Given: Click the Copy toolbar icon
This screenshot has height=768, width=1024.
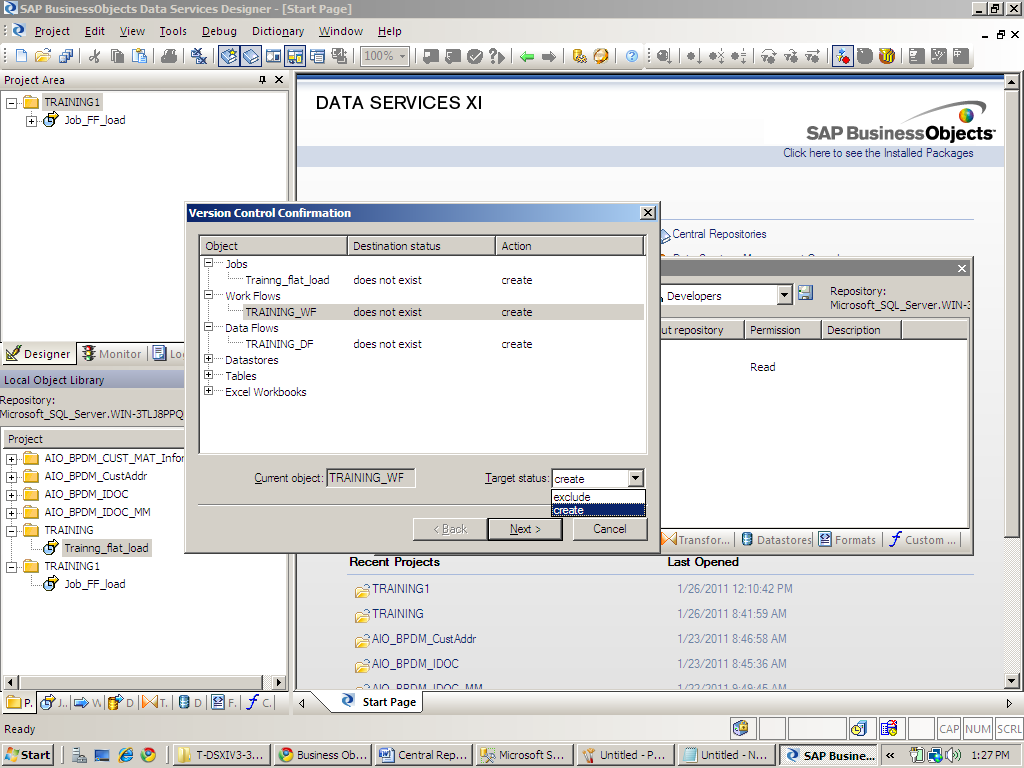Looking at the screenshot, I should tap(117, 56).
